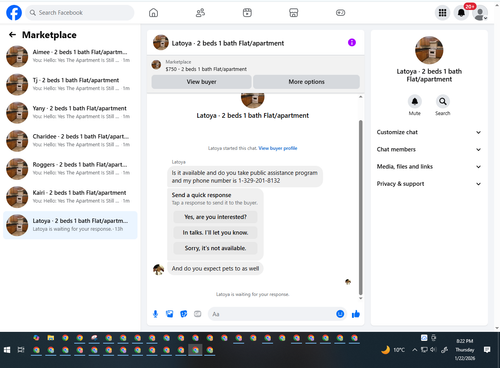Expand Chat members section
The height and width of the screenshot is (368, 500).
[x=429, y=149]
